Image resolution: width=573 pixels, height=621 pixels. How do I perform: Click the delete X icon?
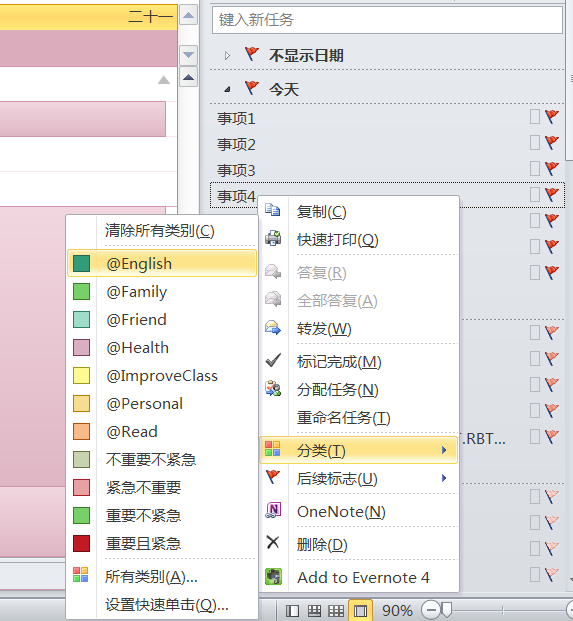(273, 543)
